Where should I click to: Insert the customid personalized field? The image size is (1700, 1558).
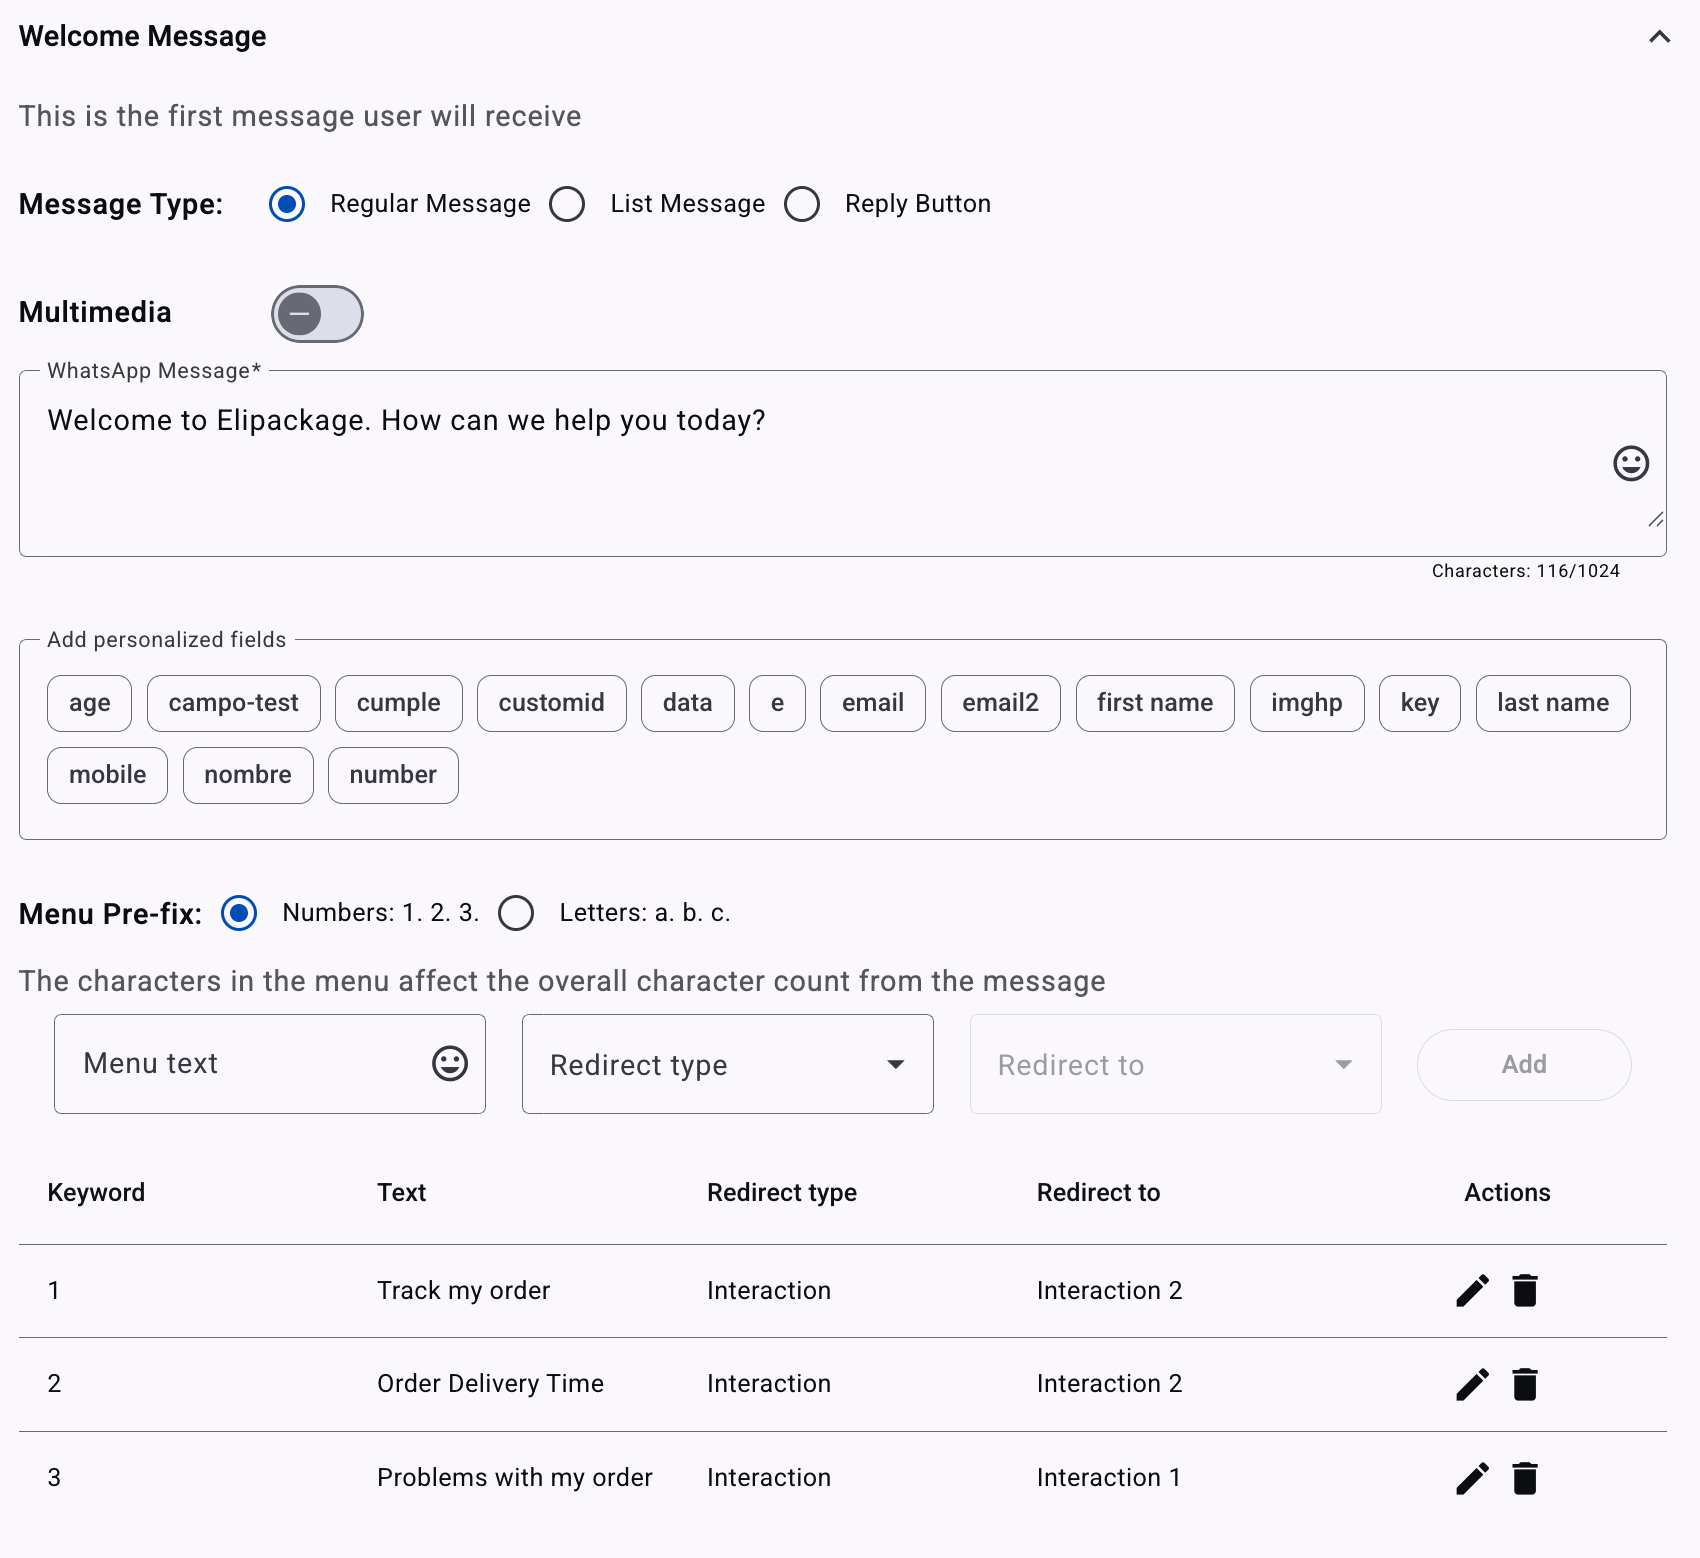point(552,704)
